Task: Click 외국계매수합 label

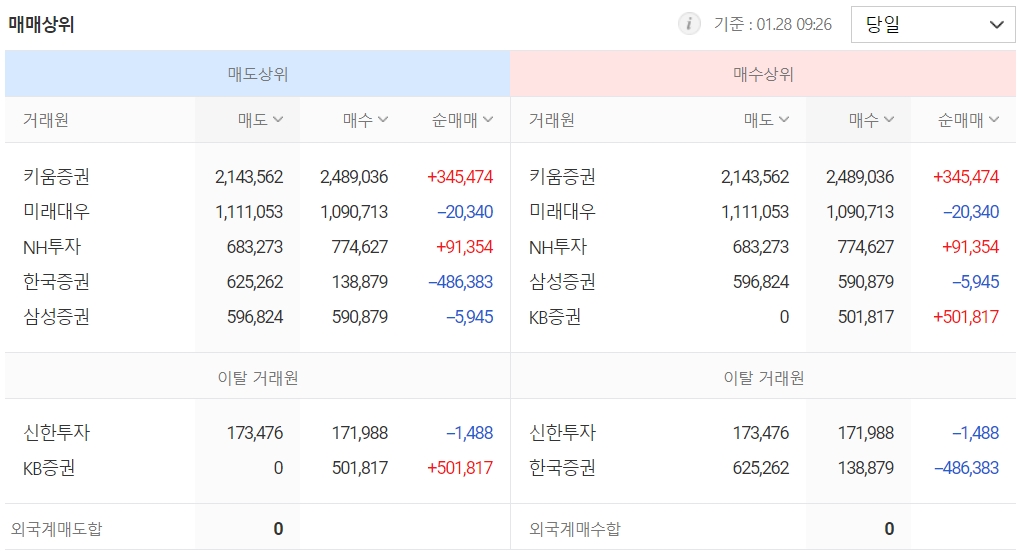Action: click(575, 528)
